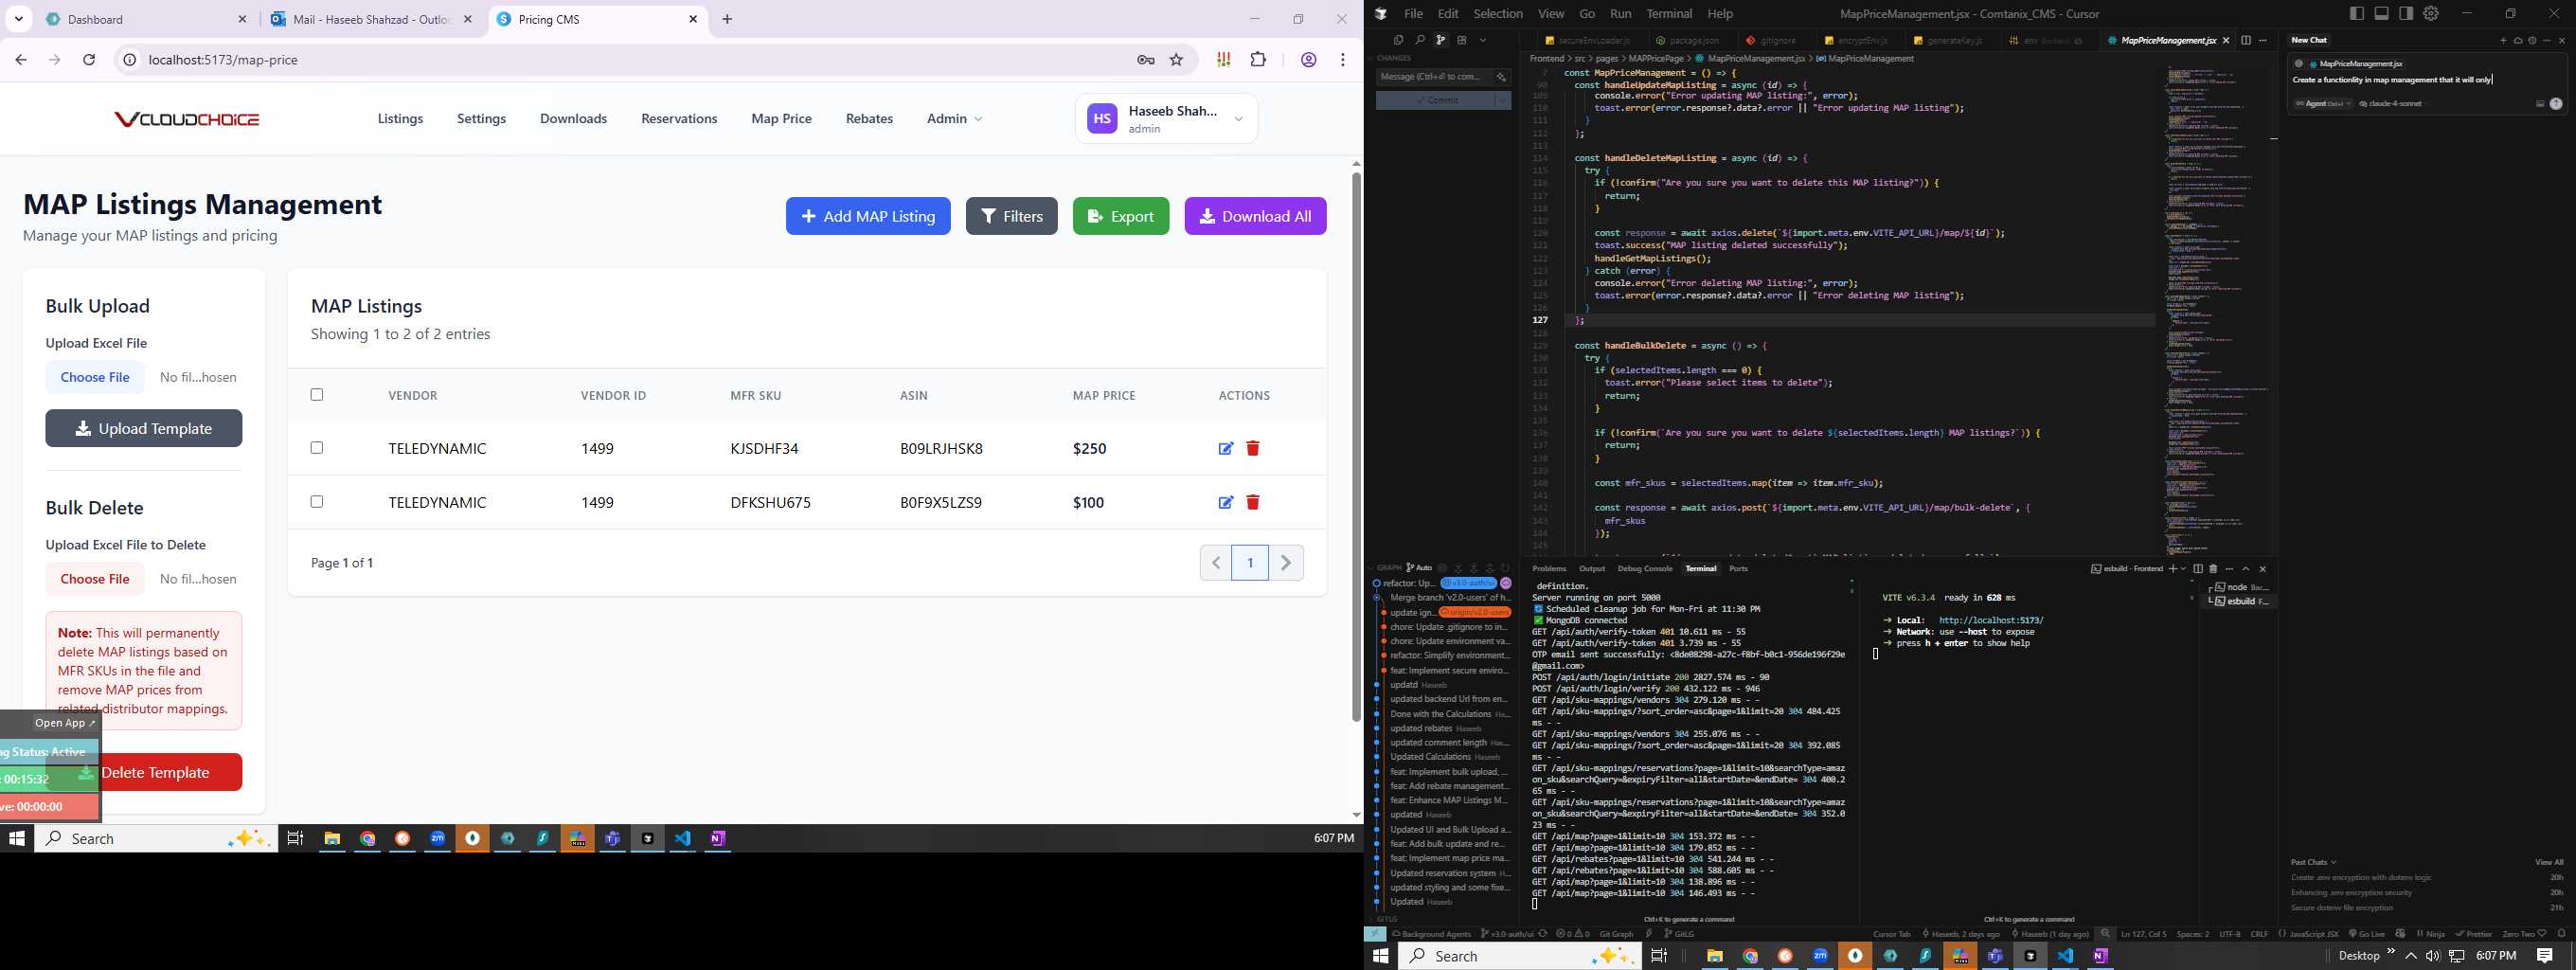Kill the active terminal with trash icon
The width and height of the screenshot is (2576, 970).
[2213, 568]
